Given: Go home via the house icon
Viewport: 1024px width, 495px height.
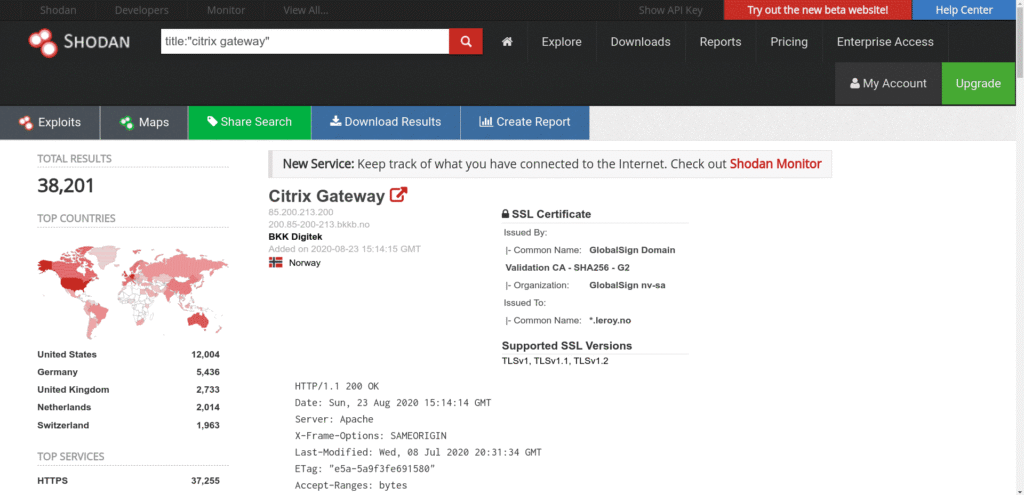Looking at the screenshot, I should 507,42.
